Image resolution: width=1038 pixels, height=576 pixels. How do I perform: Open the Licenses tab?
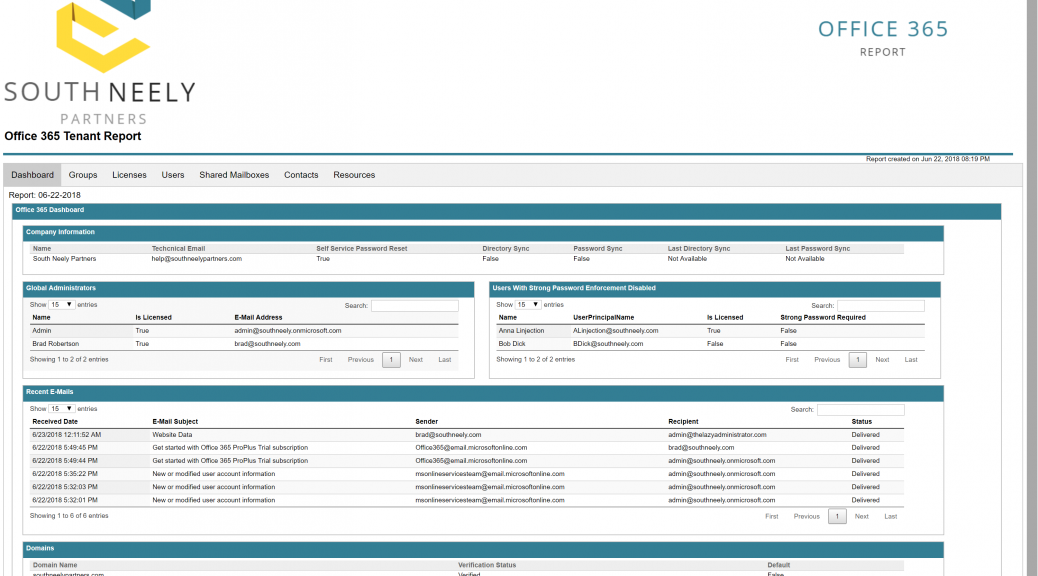tap(129, 175)
